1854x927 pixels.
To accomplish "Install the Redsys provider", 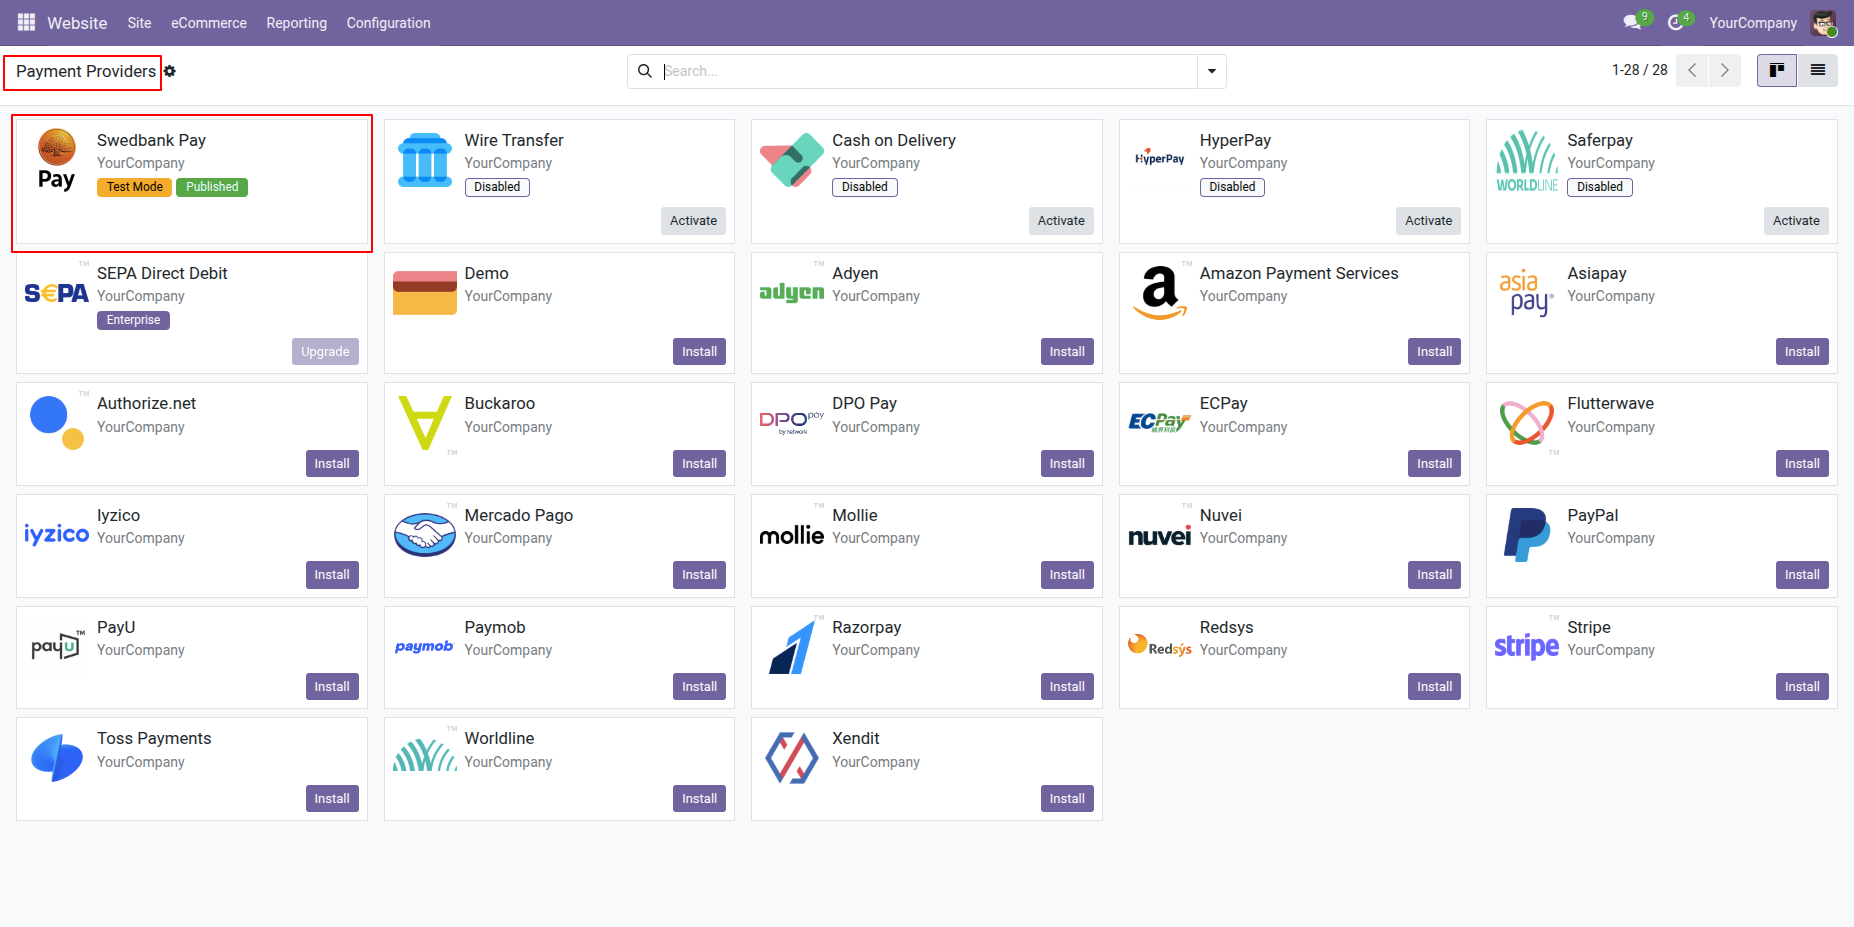I will 1434,687.
